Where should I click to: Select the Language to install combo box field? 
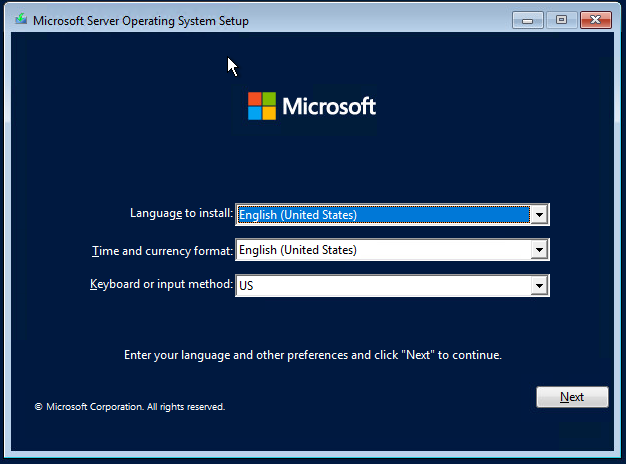point(392,215)
